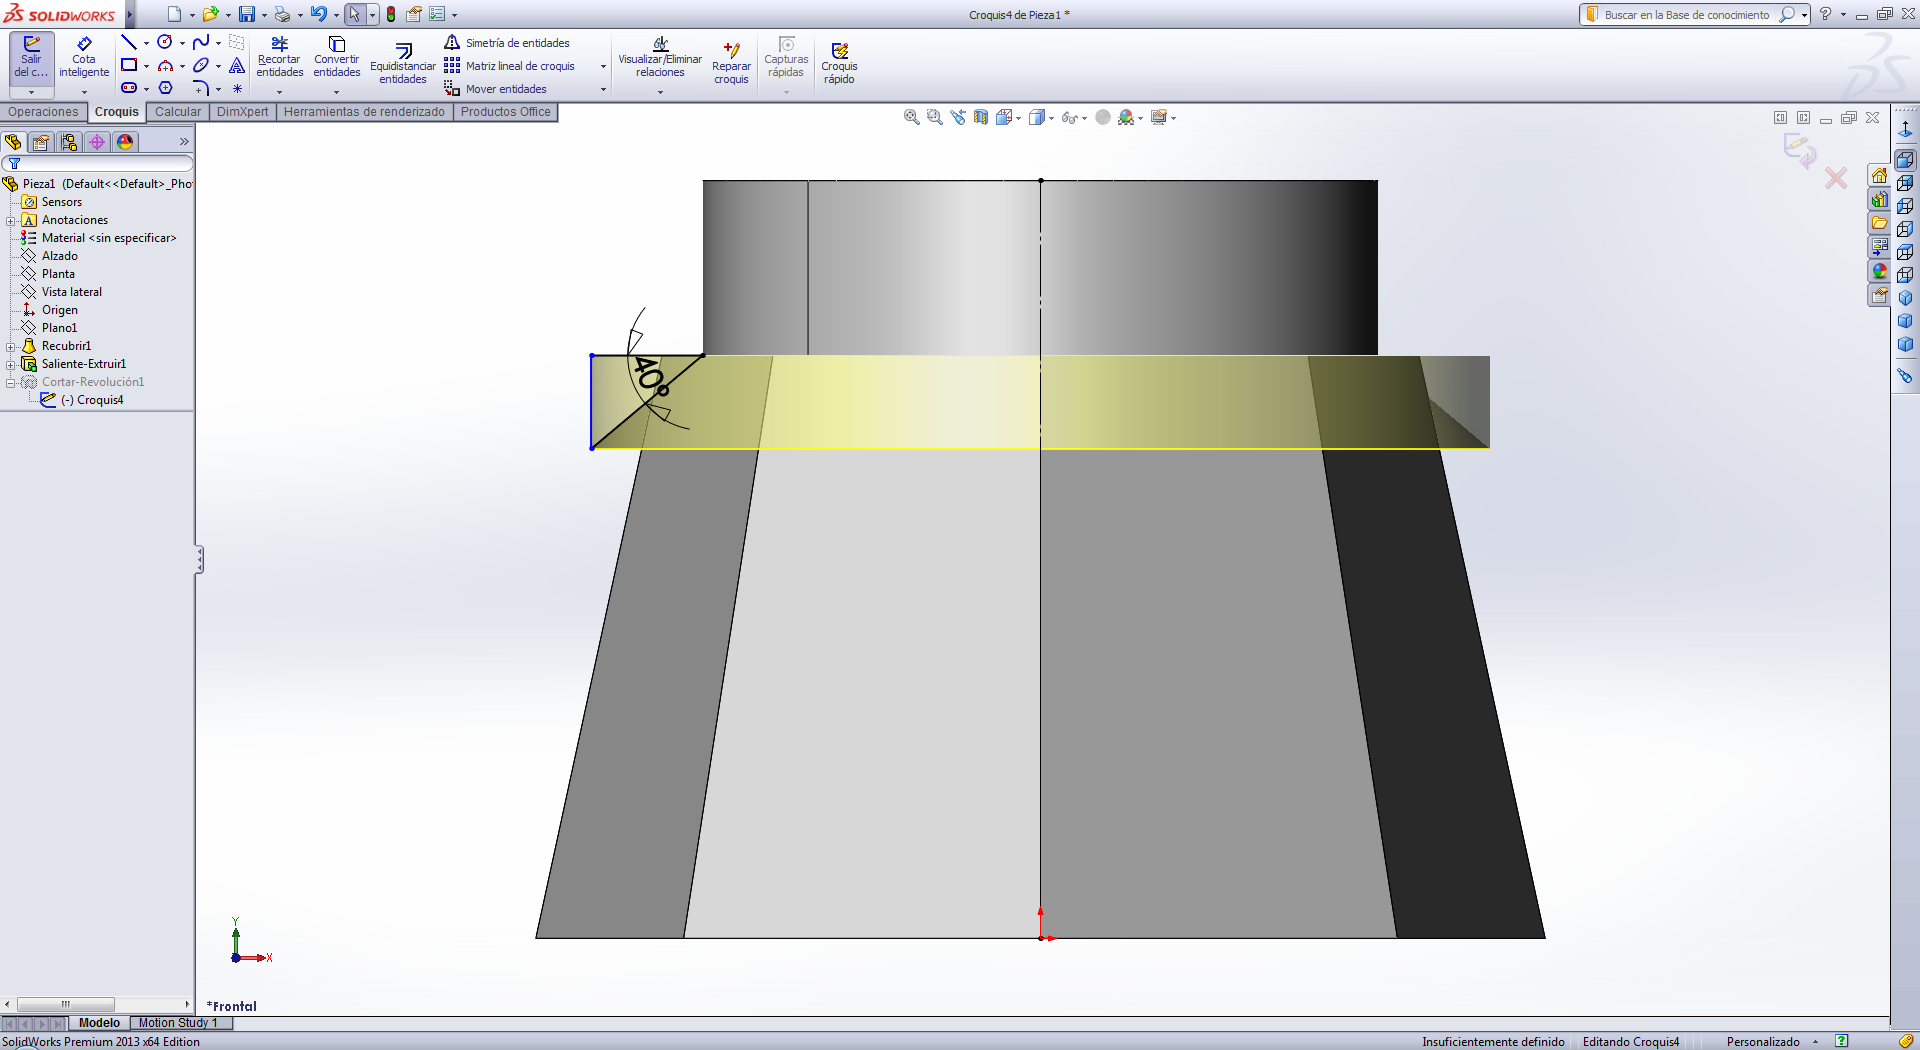The height and width of the screenshot is (1050, 1920).
Task: Toggle shaded with edges display style
Action: (1037, 117)
